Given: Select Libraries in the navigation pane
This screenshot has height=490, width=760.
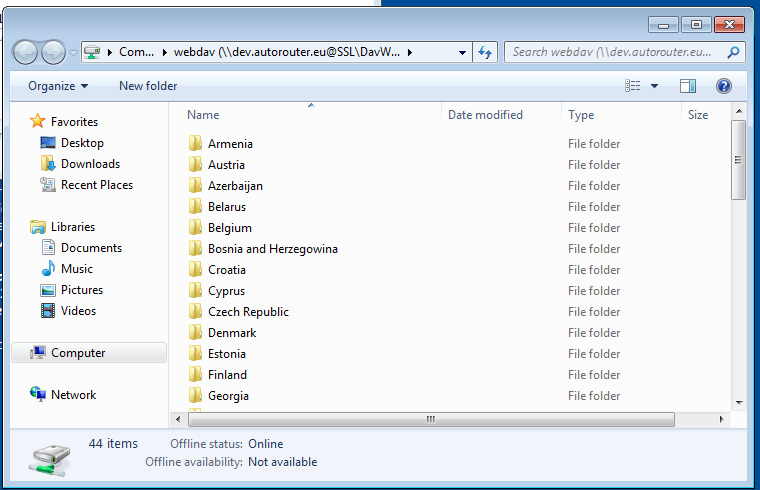Looking at the screenshot, I should [x=63, y=227].
